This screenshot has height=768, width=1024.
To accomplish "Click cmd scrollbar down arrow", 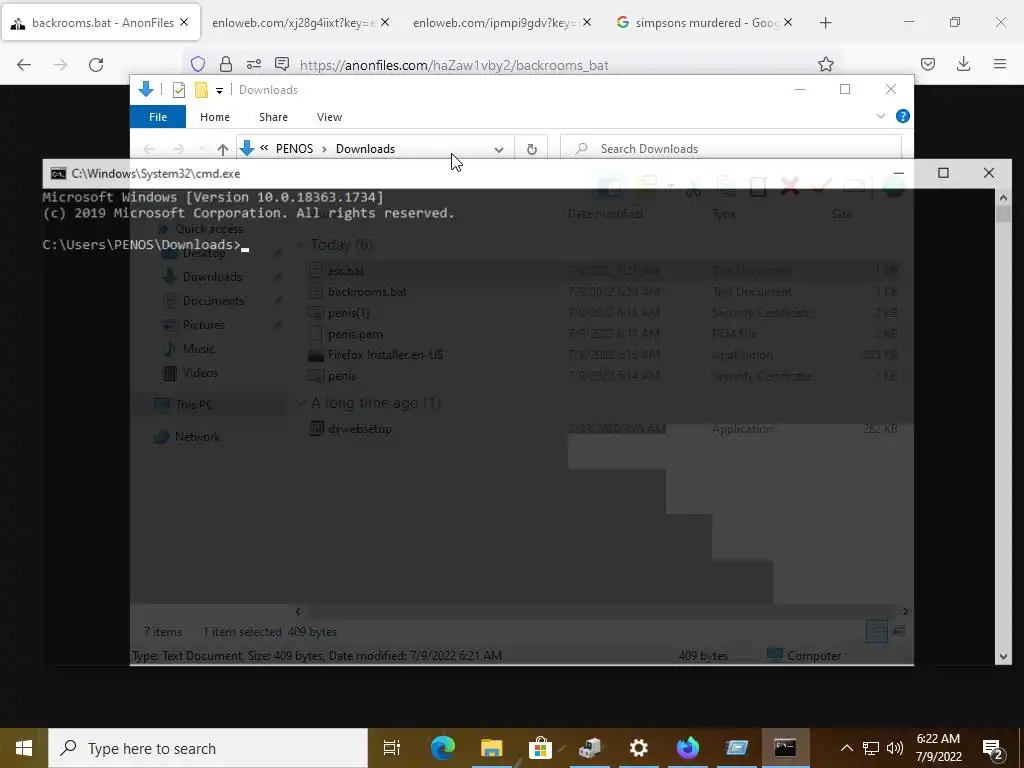I will pyautogui.click(x=1003, y=656).
